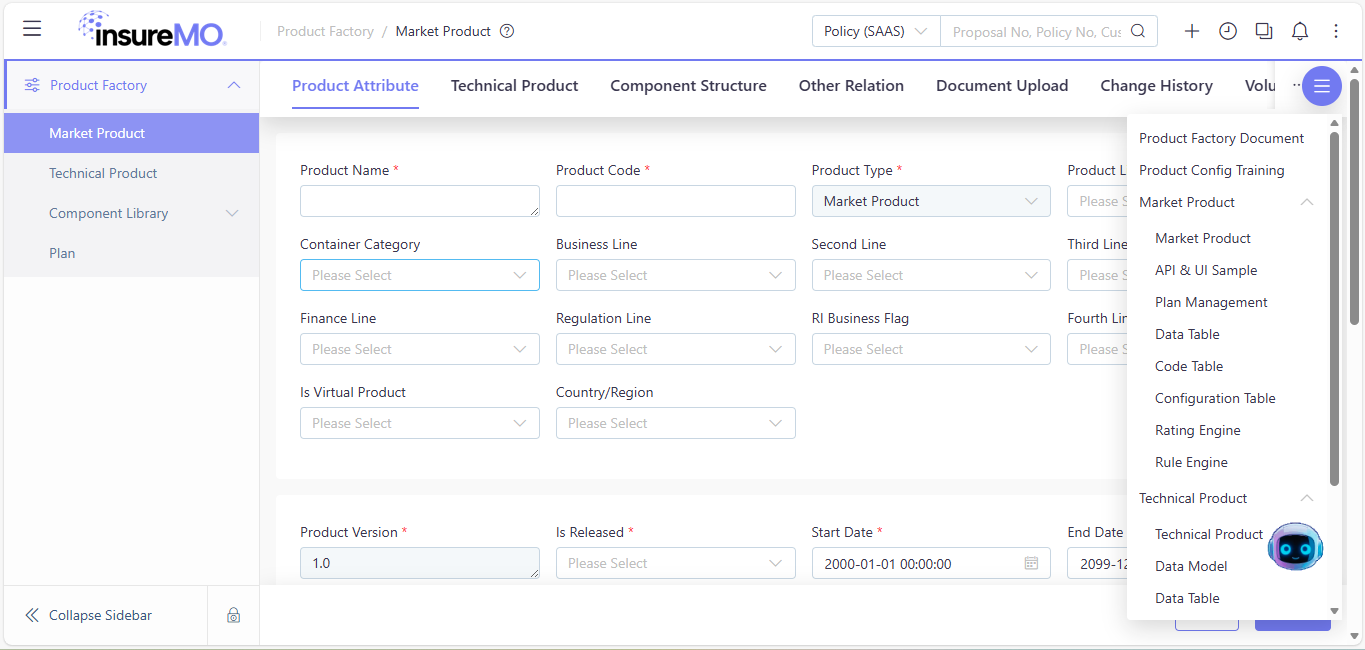Click the Product Version field
The height and width of the screenshot is (650, 1365).
tap(420, 563)
